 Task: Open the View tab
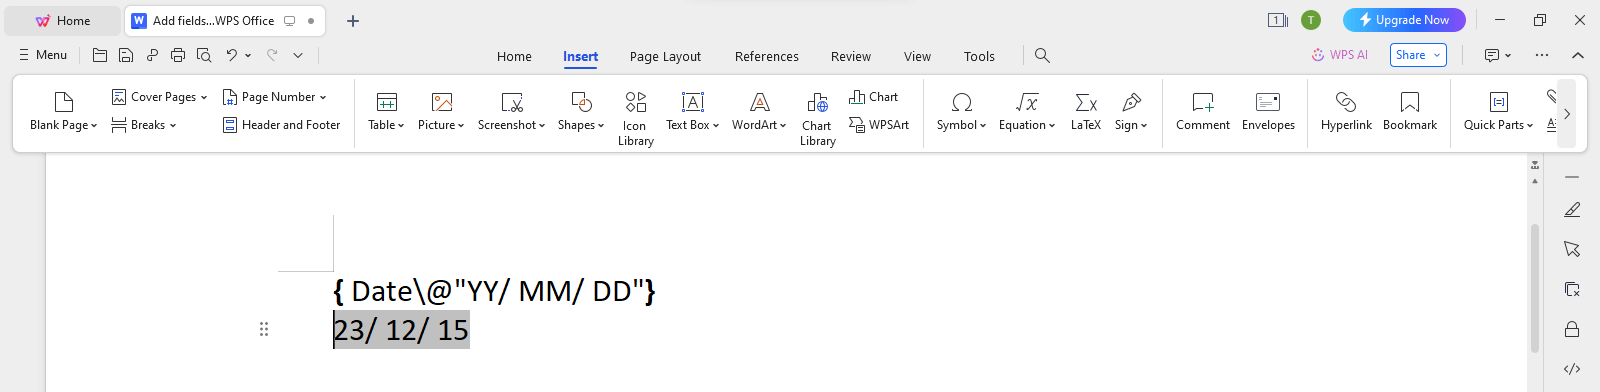917,56
